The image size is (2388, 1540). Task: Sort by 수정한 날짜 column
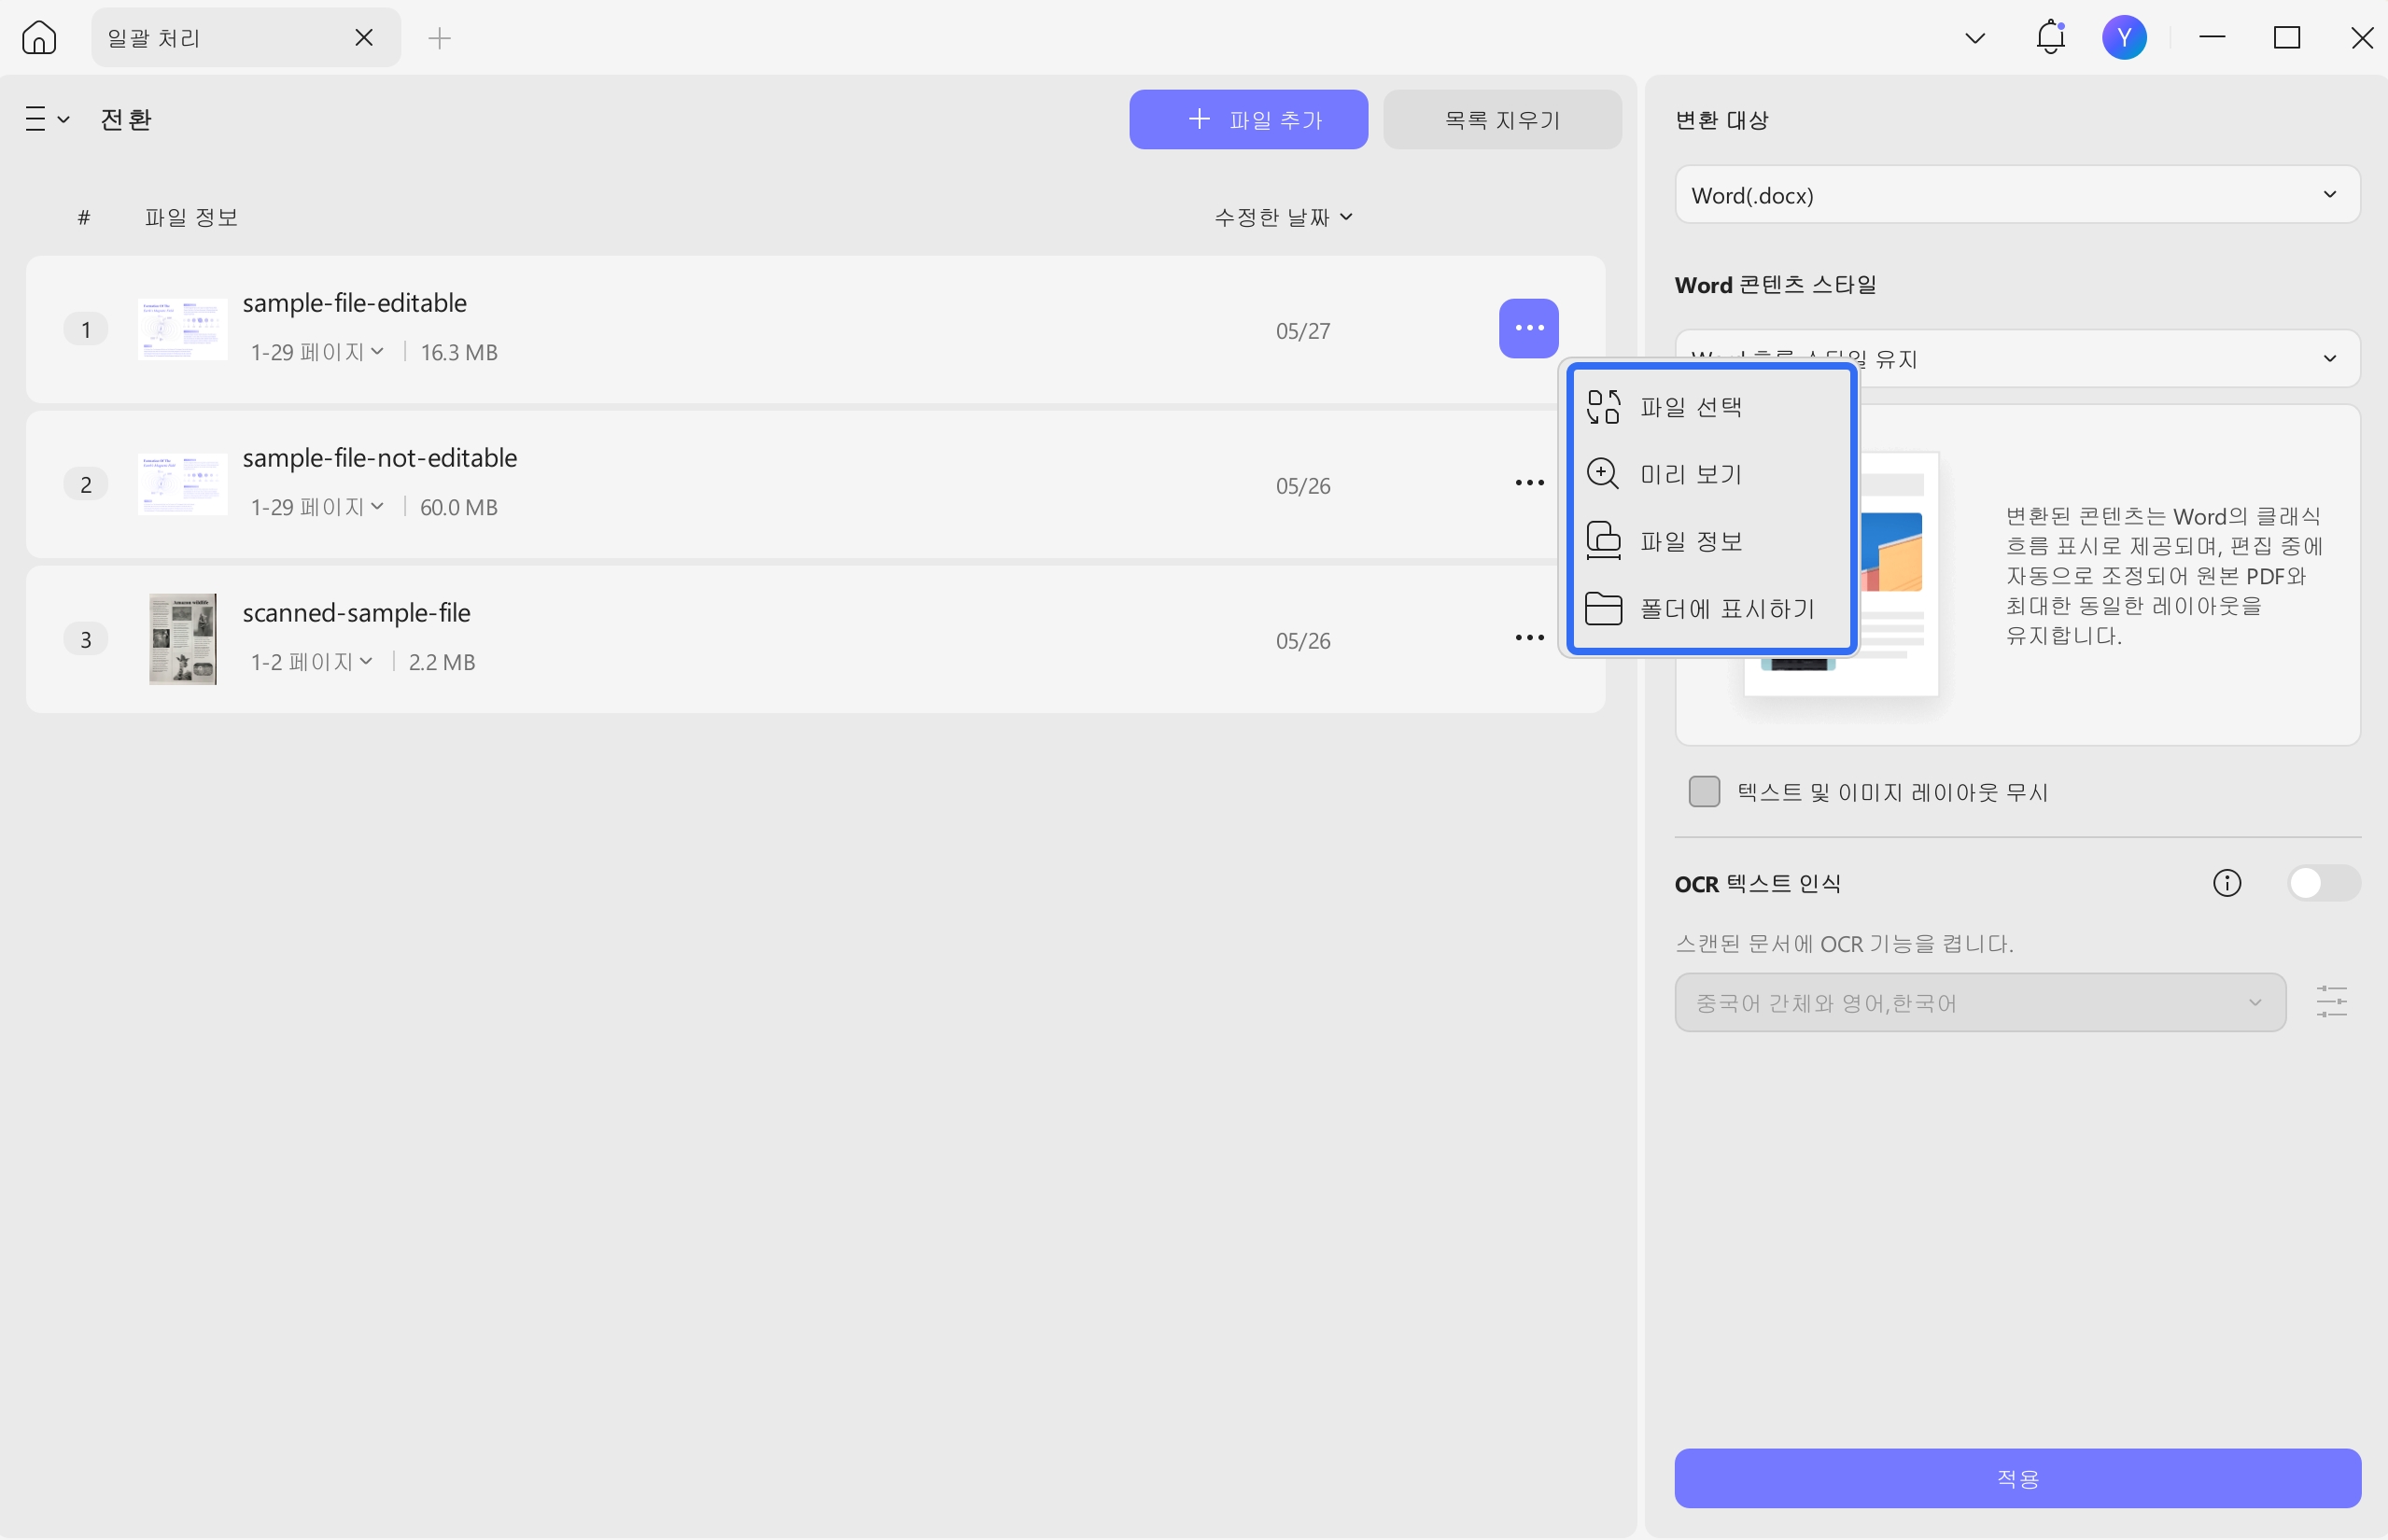[x=1283, y=217]
